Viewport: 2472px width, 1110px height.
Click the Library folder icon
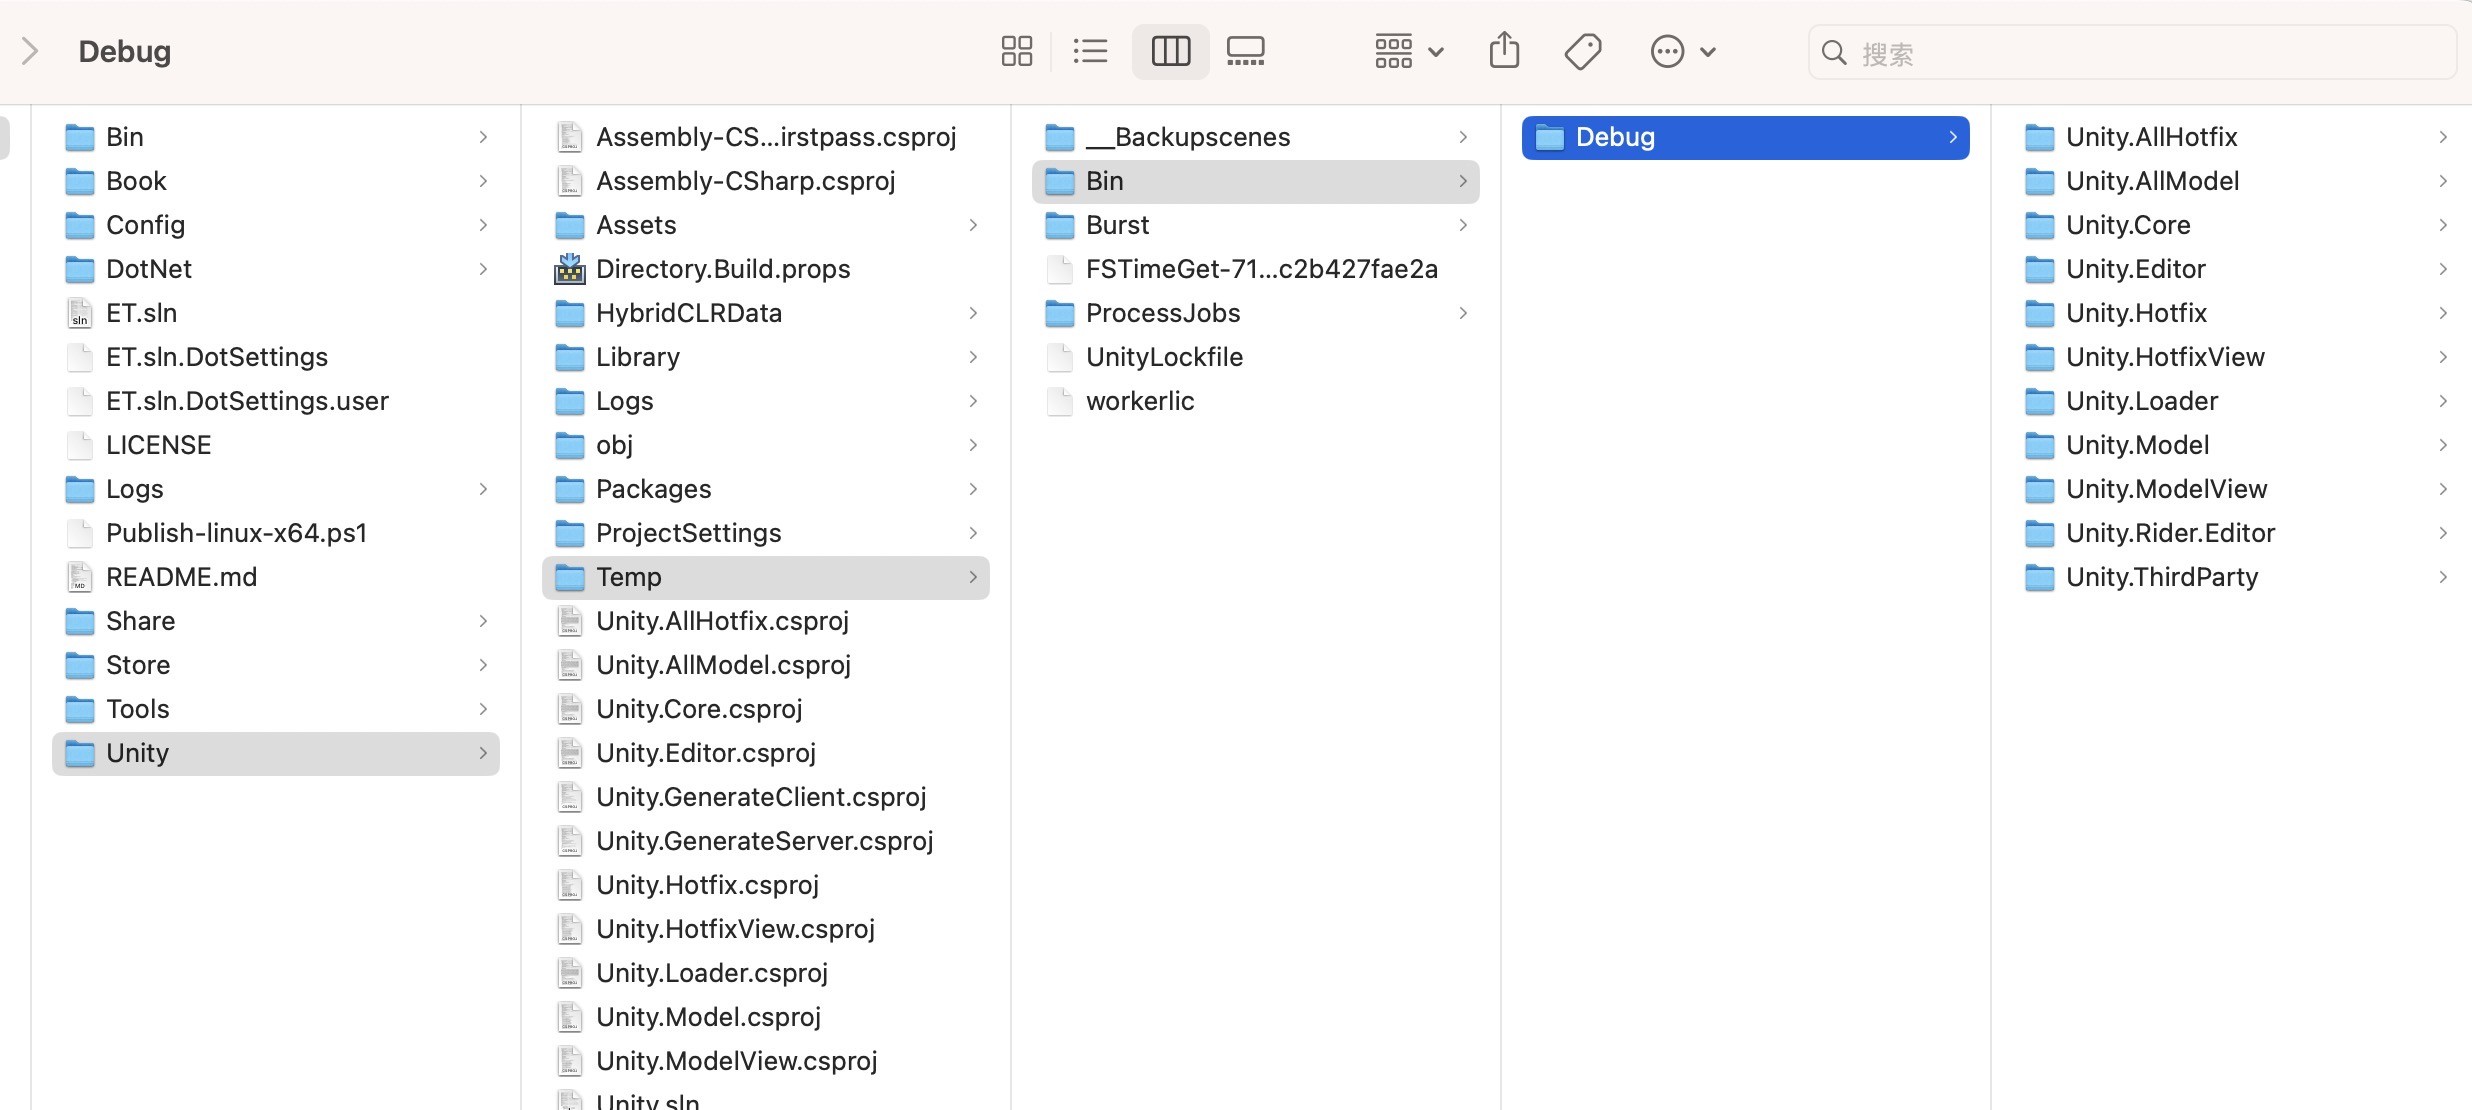(570, 357)
